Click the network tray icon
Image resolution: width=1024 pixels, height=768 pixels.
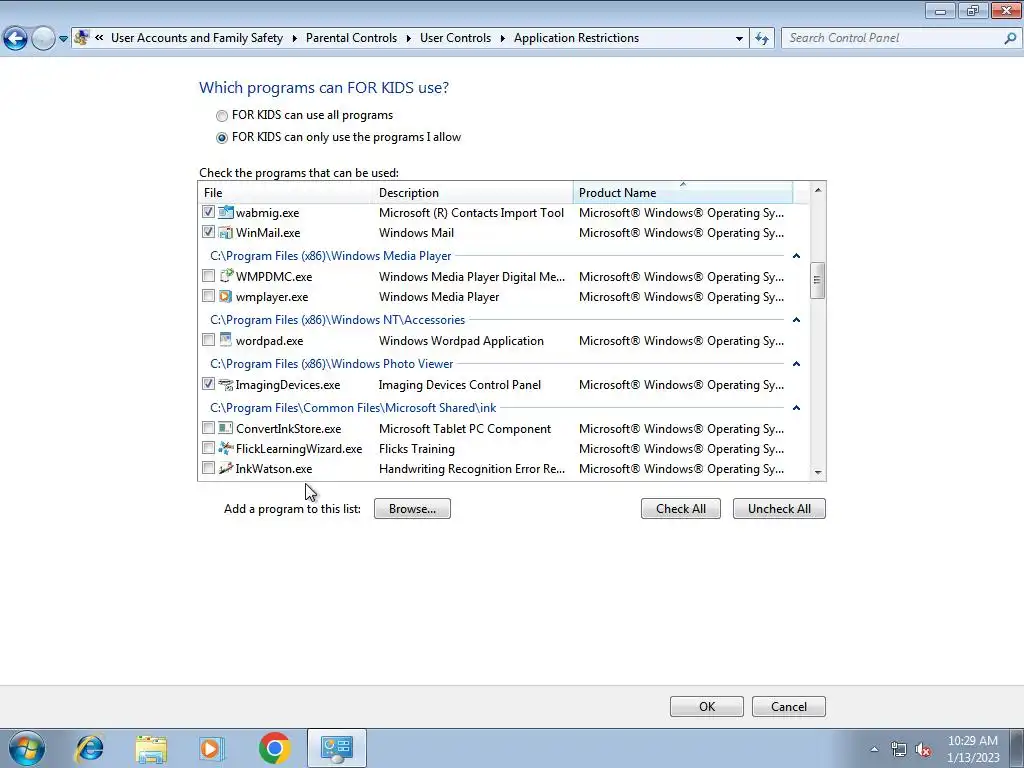tap(899, 750)
